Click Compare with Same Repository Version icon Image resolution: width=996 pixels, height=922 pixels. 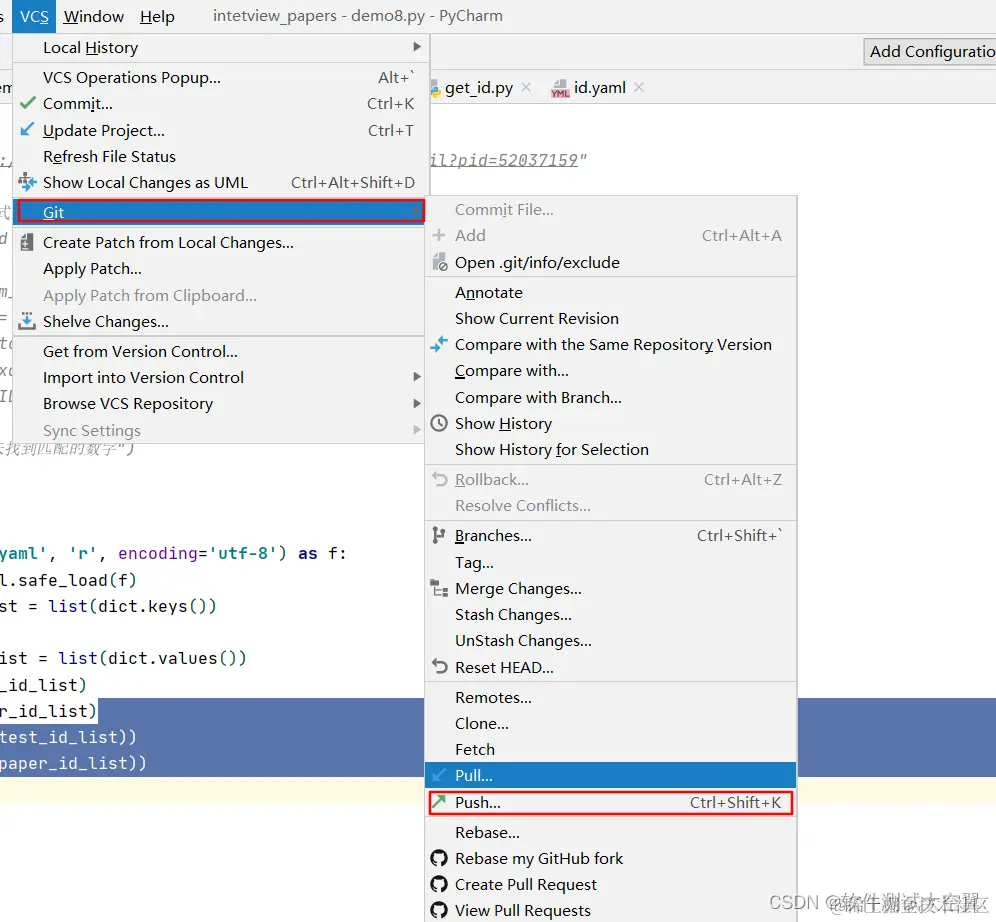click(439, 344)
